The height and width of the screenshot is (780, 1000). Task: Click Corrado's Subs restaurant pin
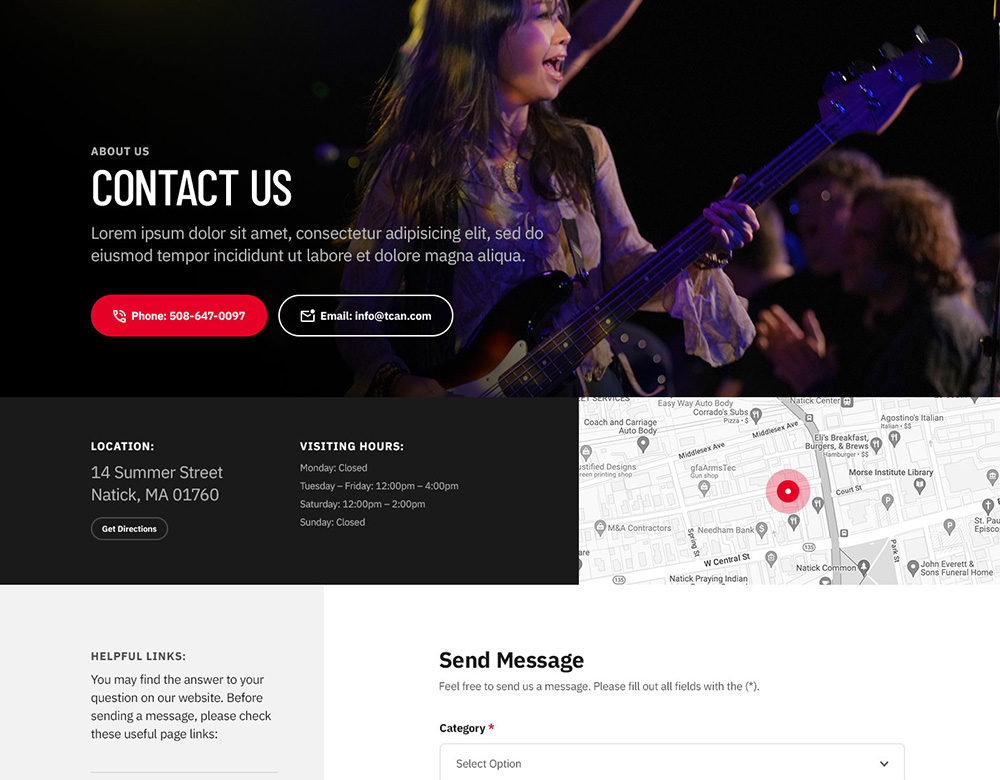click(x=756, y=416)
